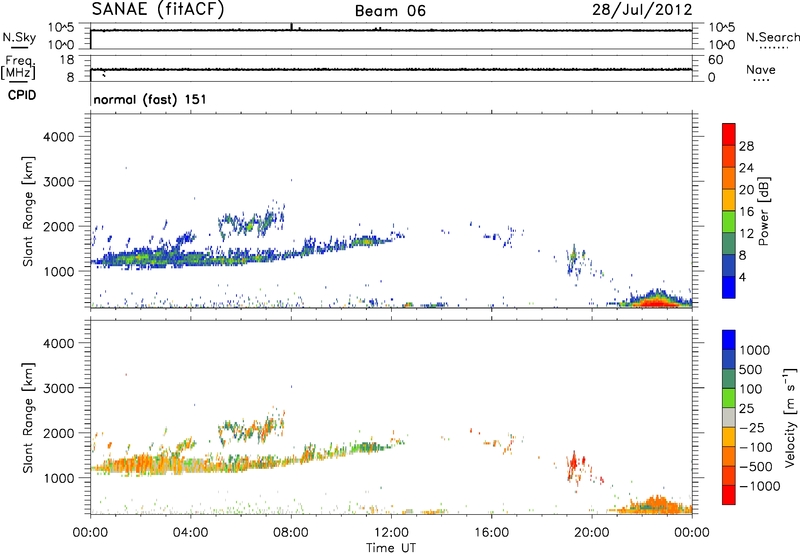
Task: Click the 'normal (fast) 151' text
Action: (x=150, y=99)
